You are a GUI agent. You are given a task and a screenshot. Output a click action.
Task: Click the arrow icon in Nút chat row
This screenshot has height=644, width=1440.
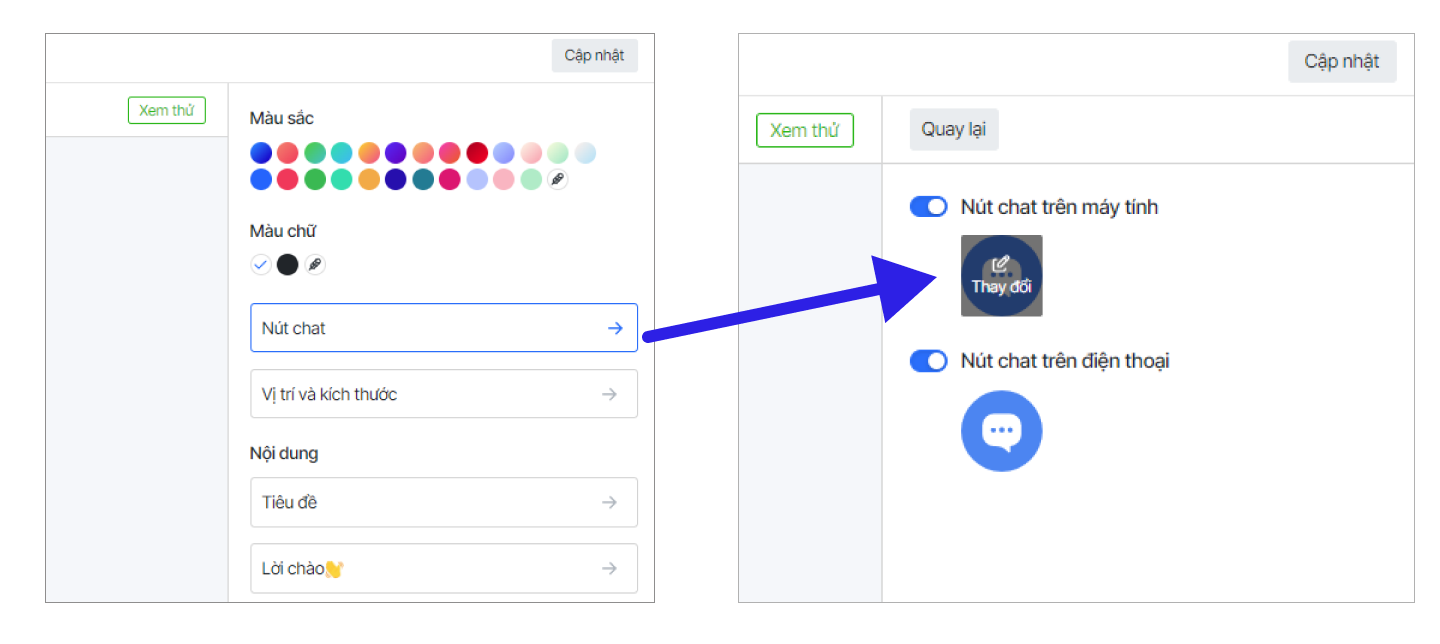point(615,328)
